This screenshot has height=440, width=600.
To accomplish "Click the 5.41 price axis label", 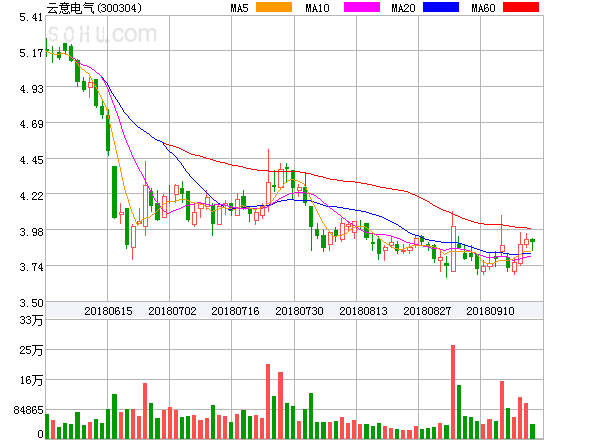I will pos(31,17).
